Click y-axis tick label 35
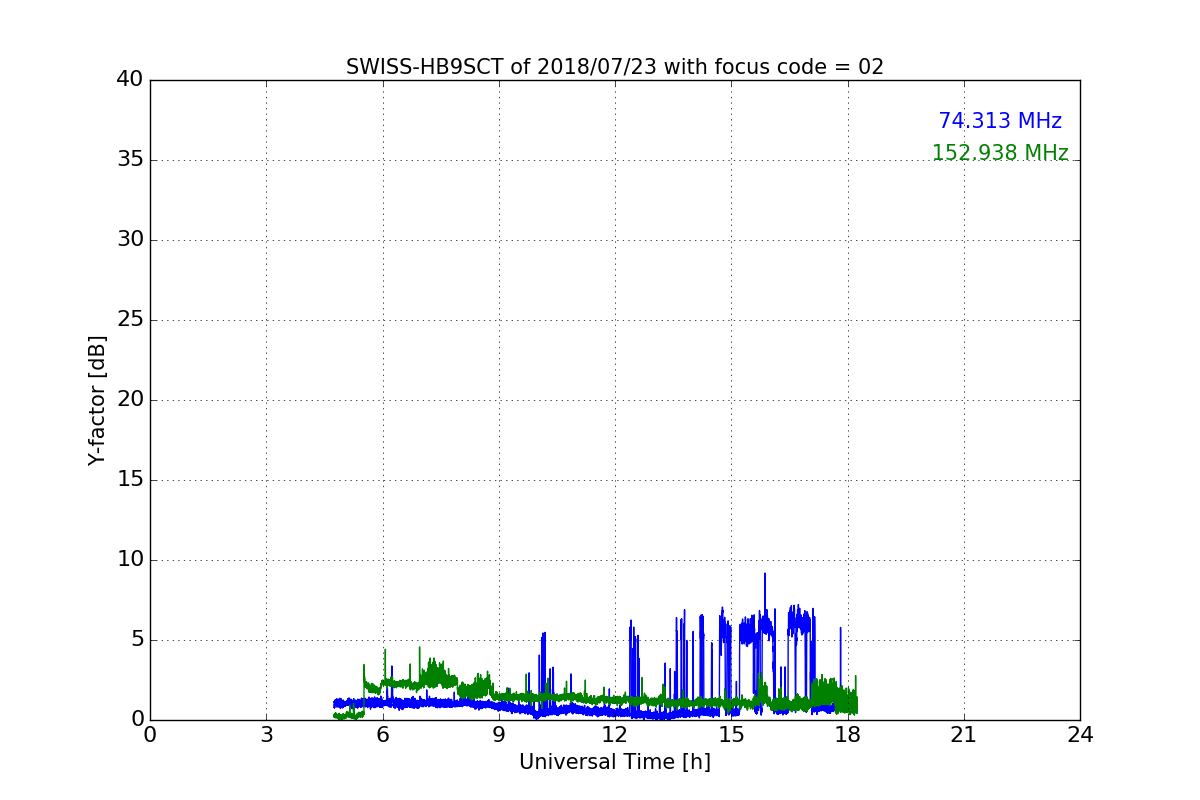Screen dimensions: 1200x800 click(x=130, y=160)
